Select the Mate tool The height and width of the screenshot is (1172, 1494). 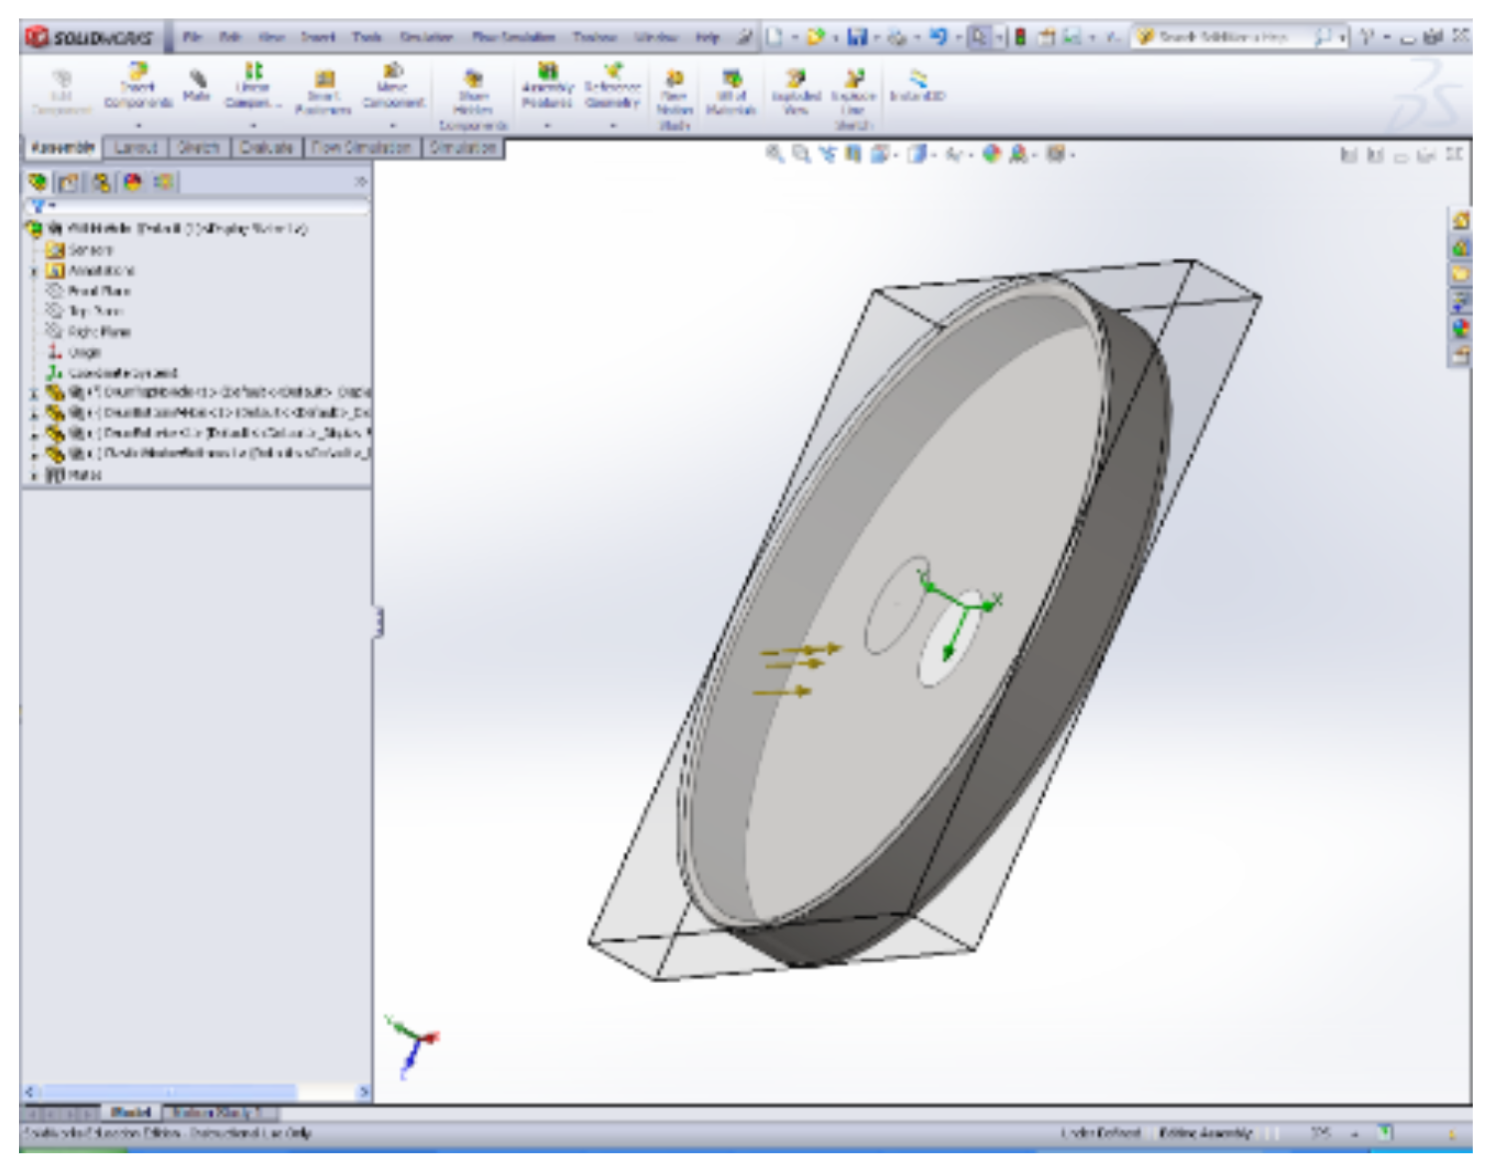click(197, 84)
